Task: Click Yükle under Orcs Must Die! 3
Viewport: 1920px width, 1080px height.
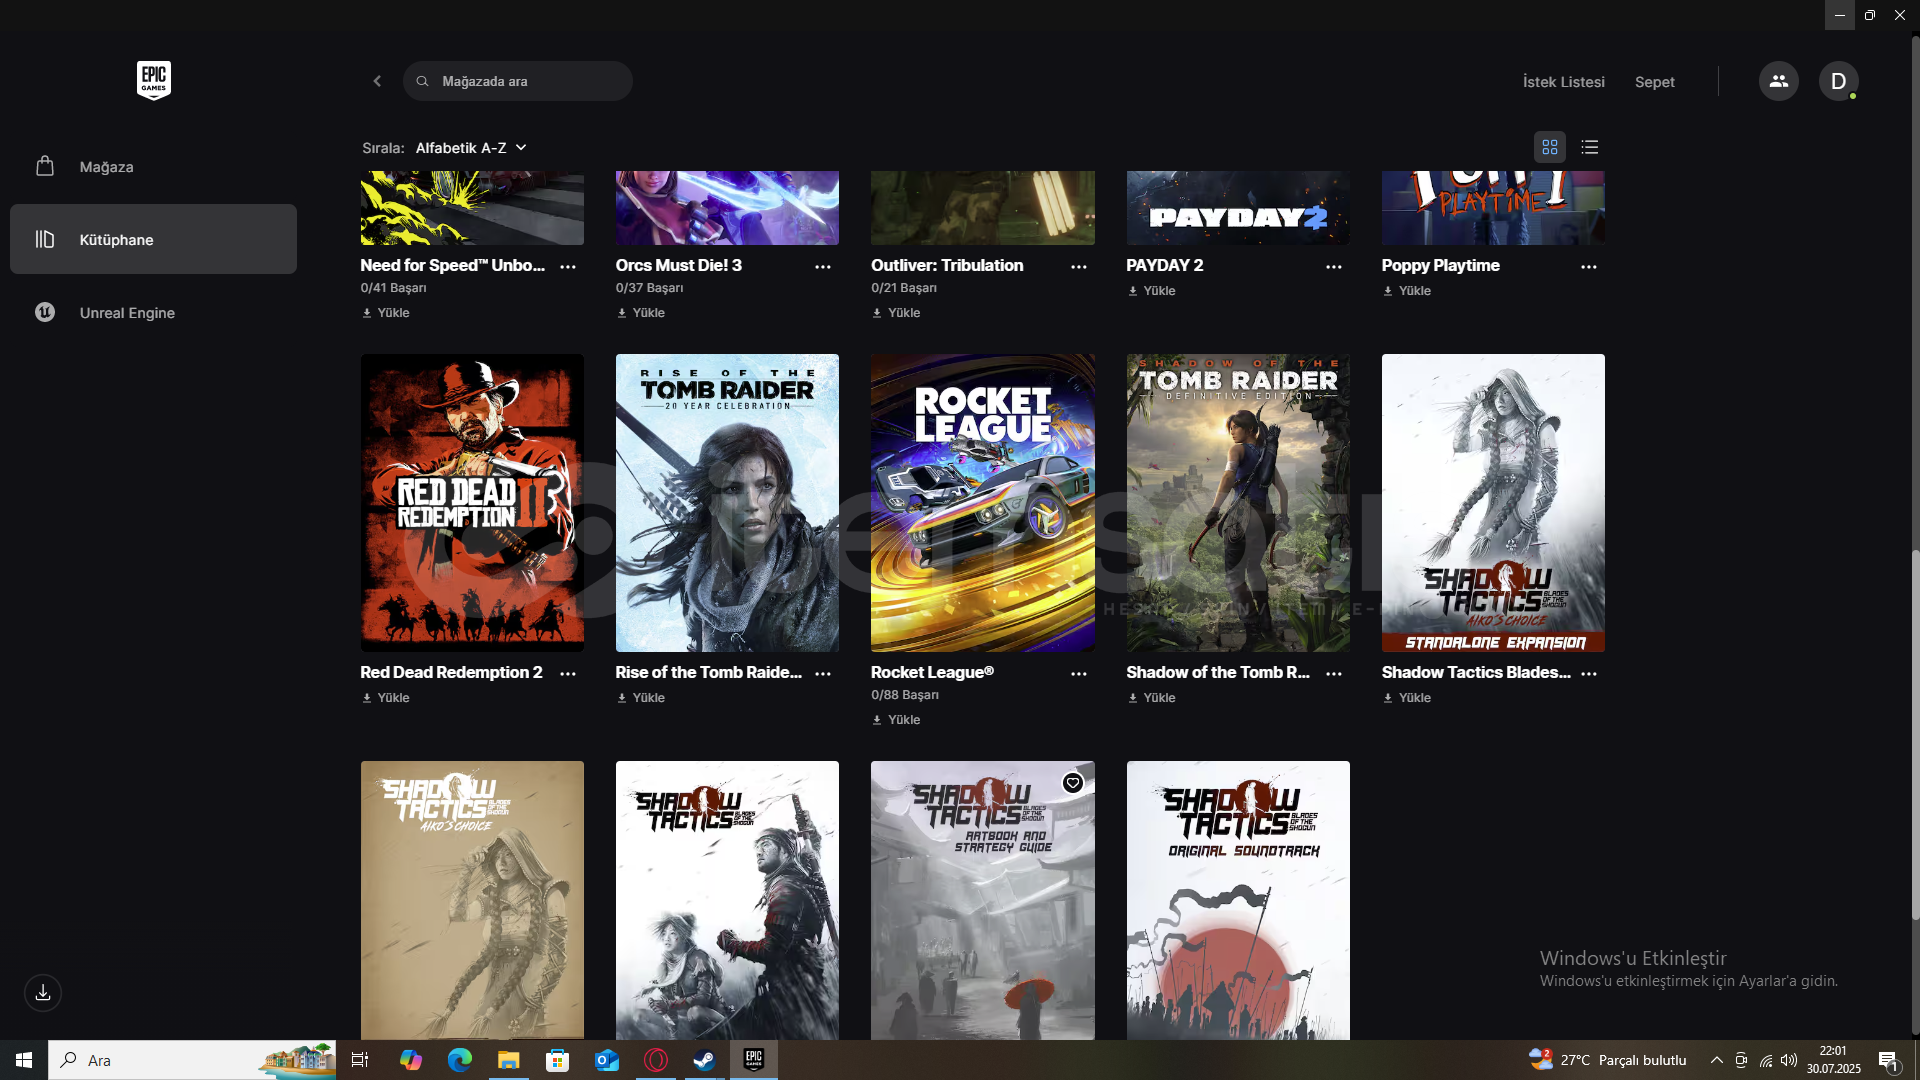Action: tap(641, 313)
